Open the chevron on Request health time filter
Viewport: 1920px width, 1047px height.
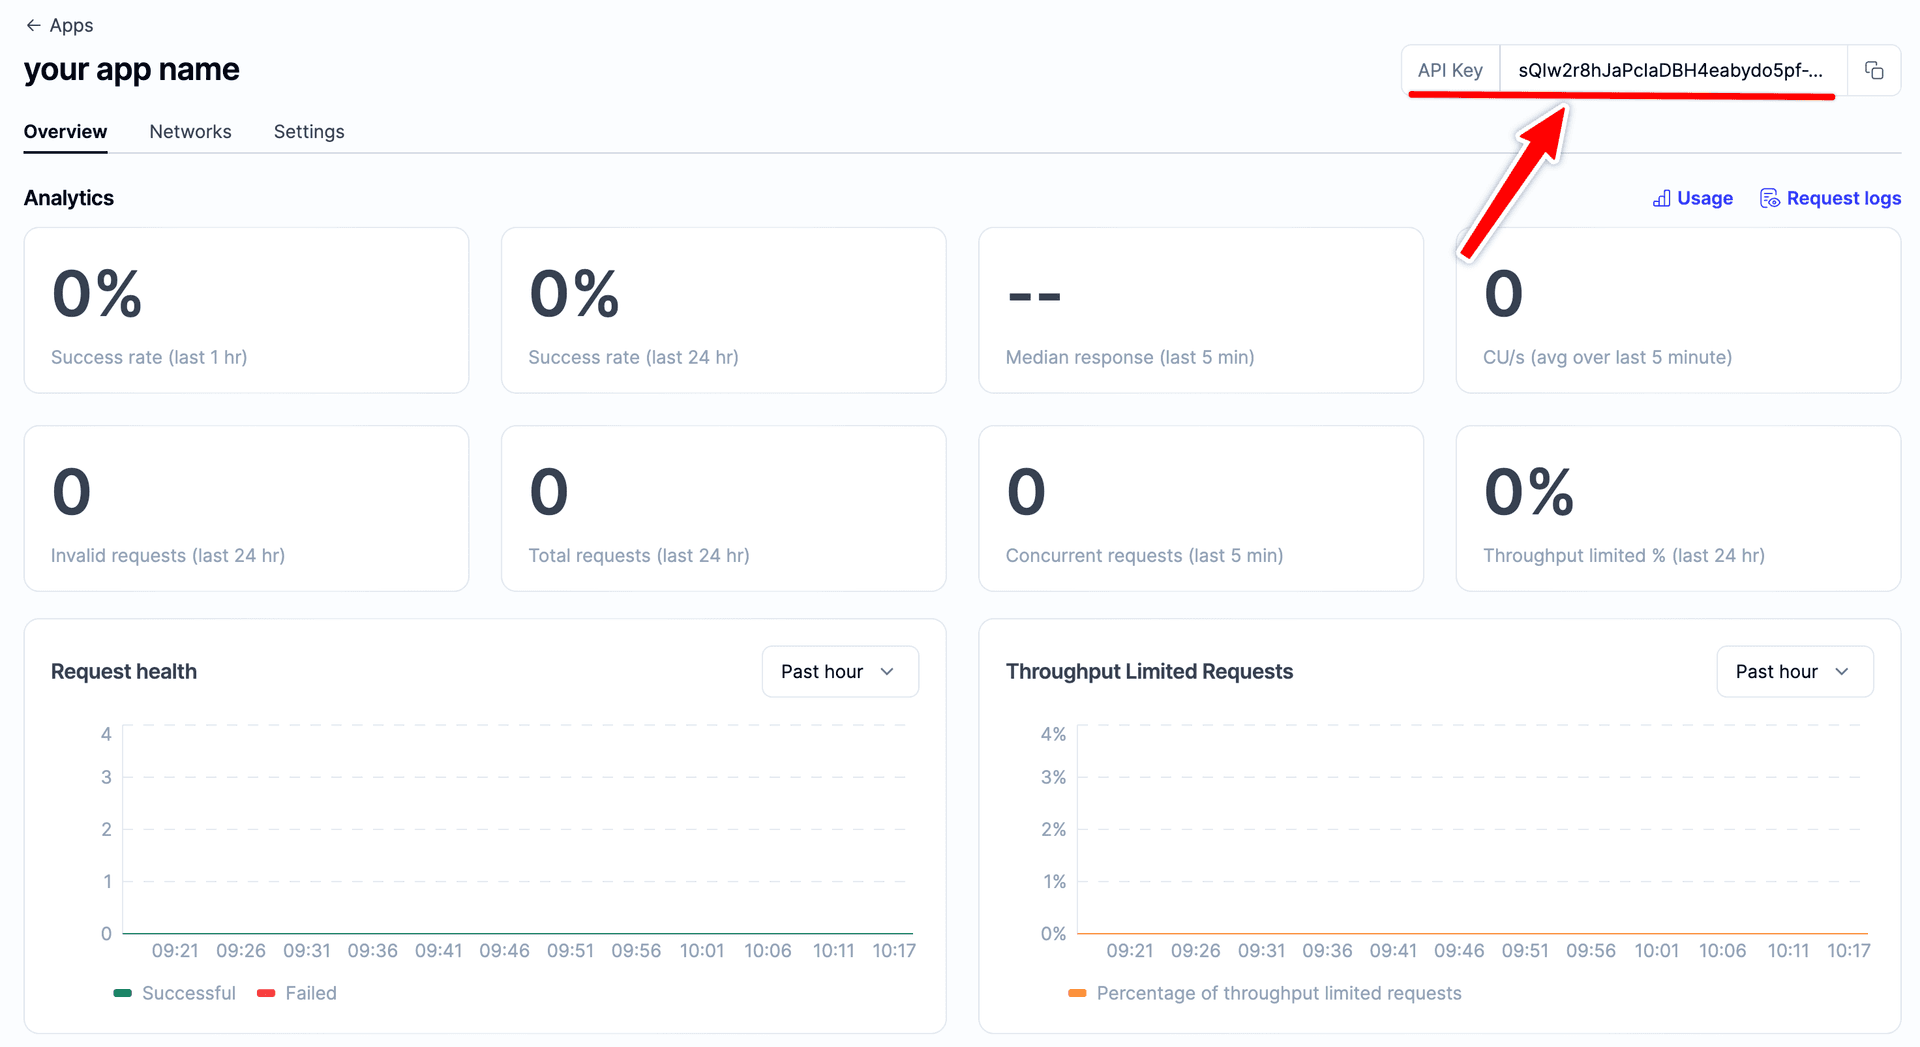coord(886,671)
